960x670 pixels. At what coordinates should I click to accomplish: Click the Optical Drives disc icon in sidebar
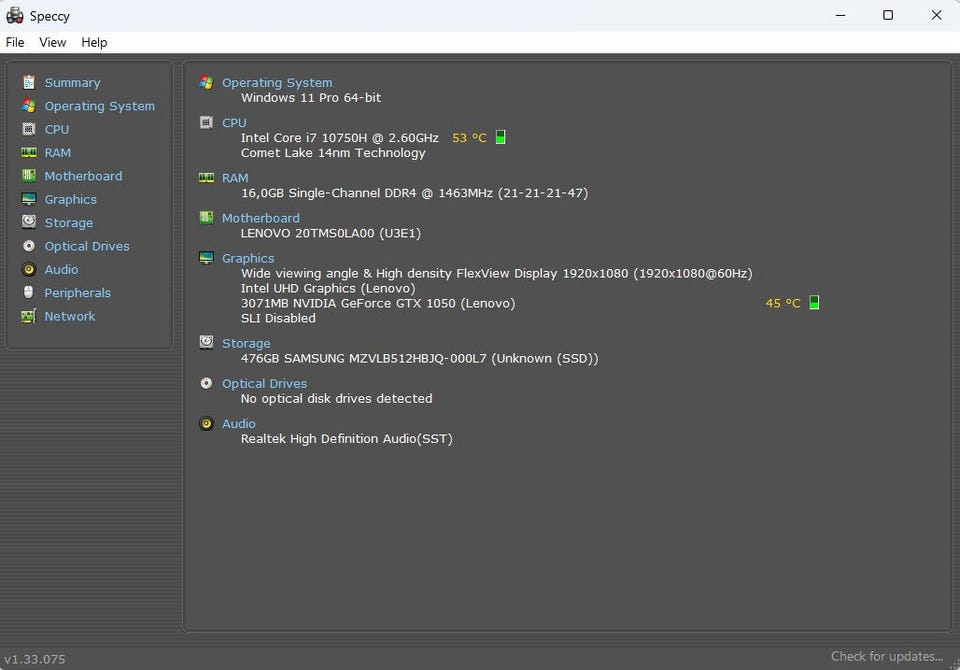[29, 246]
